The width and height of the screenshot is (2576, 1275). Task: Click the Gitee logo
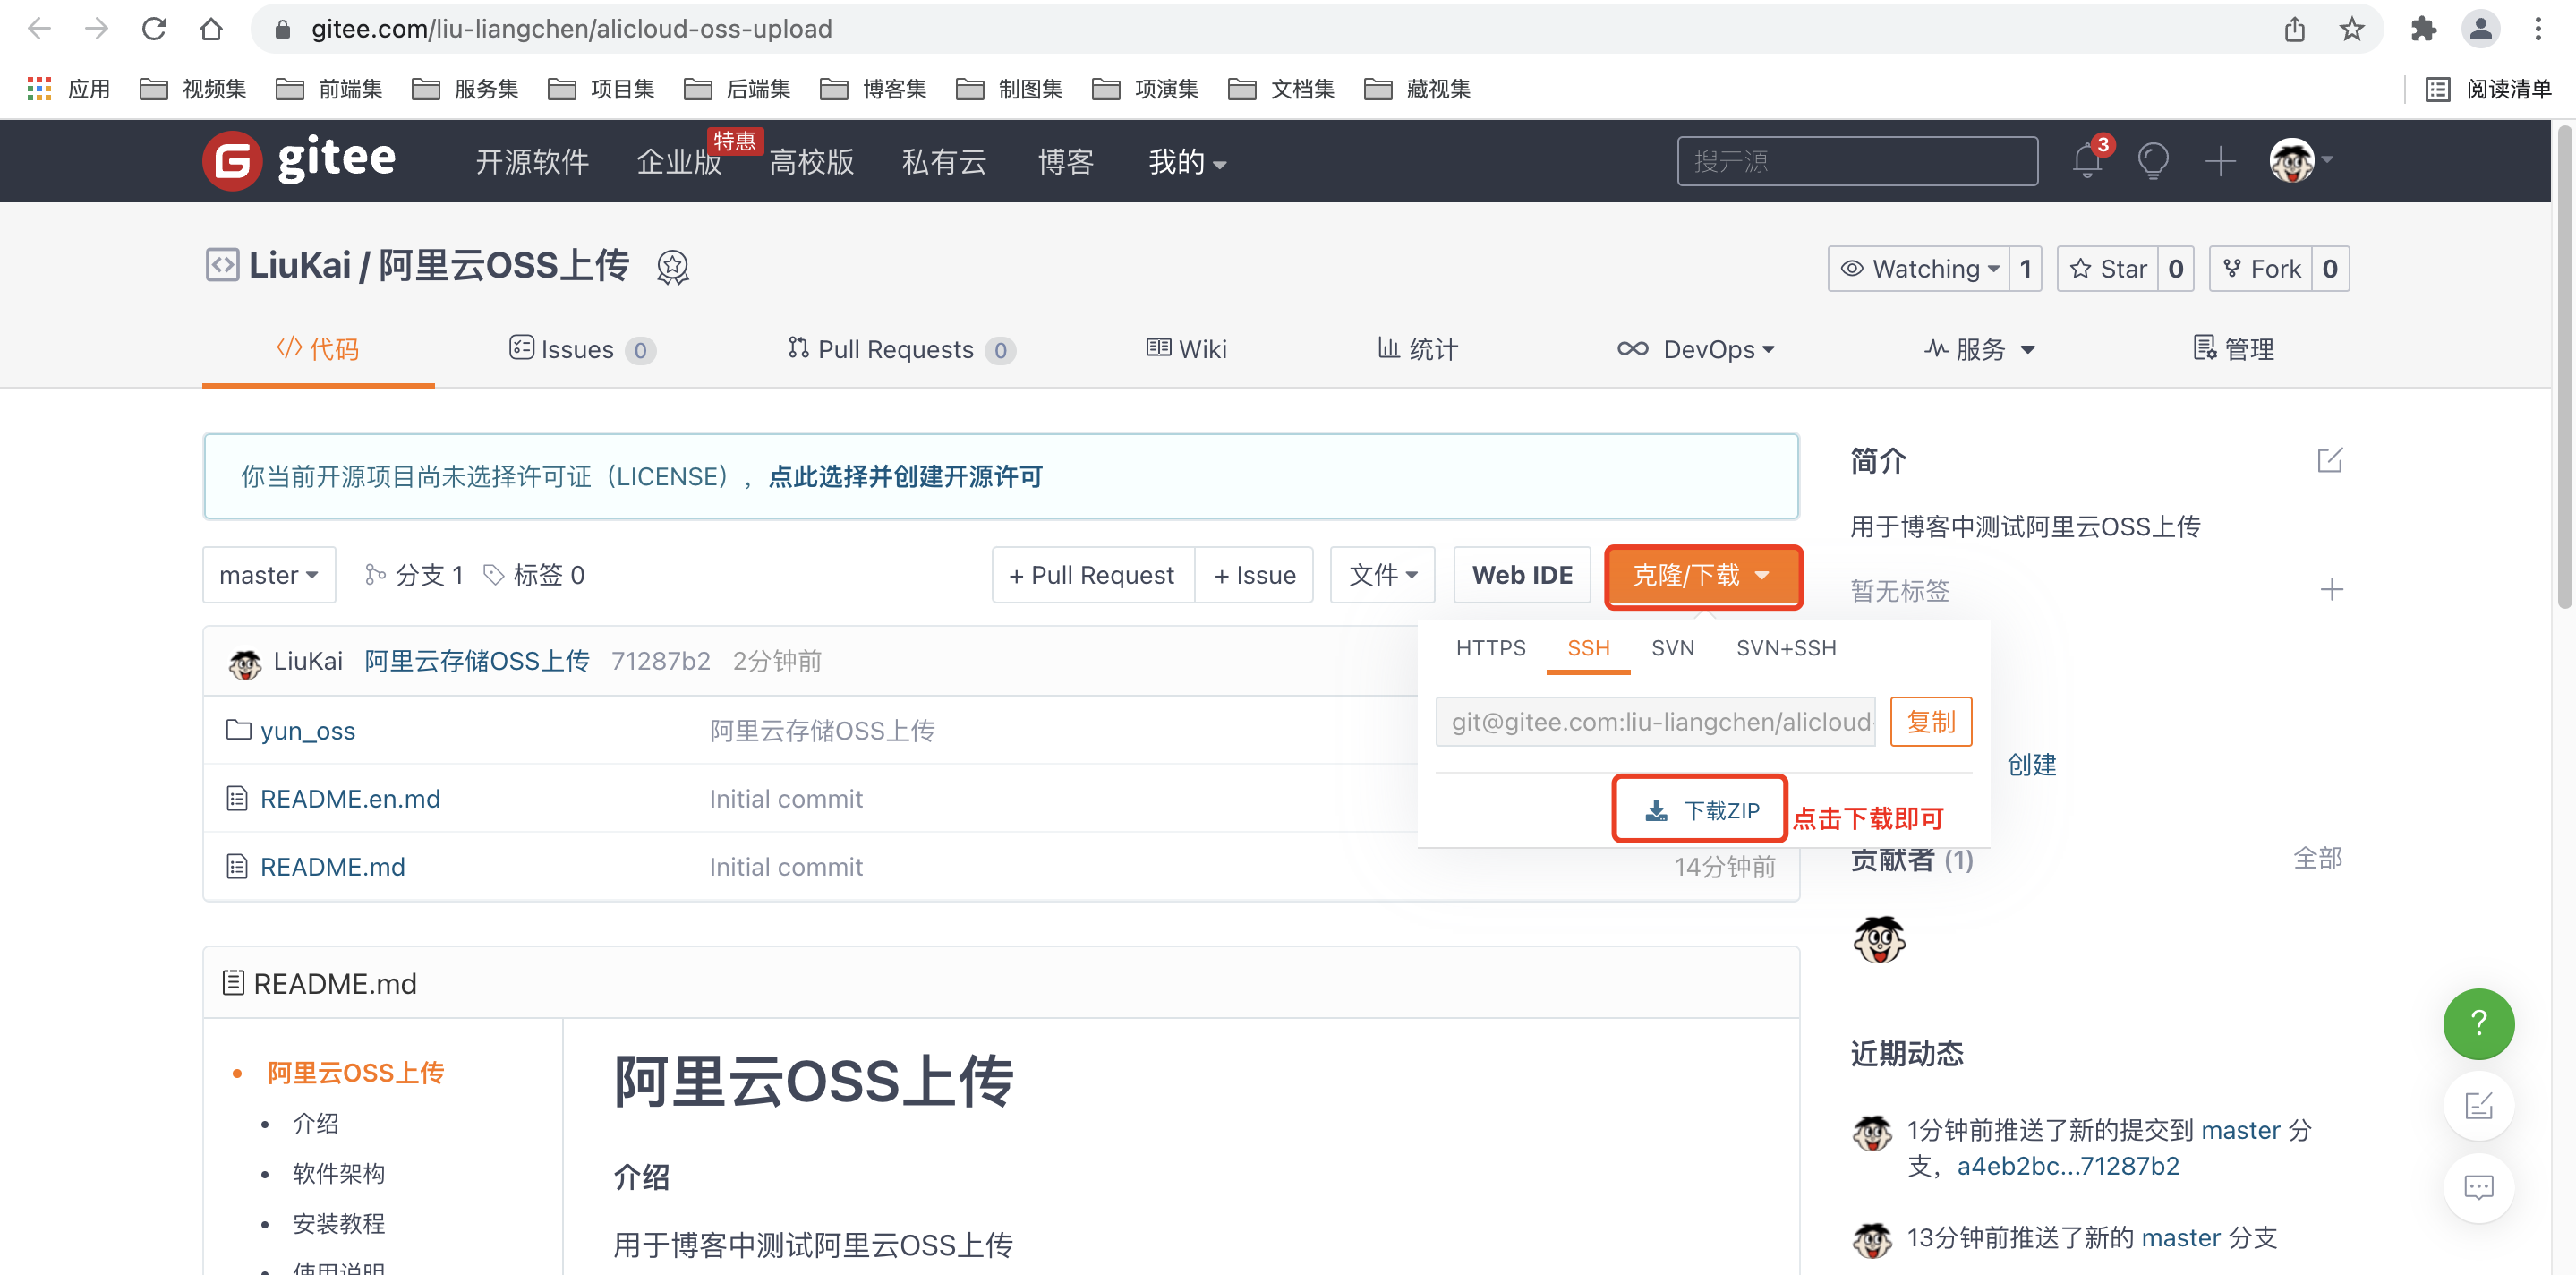click(x=299, y=160)
